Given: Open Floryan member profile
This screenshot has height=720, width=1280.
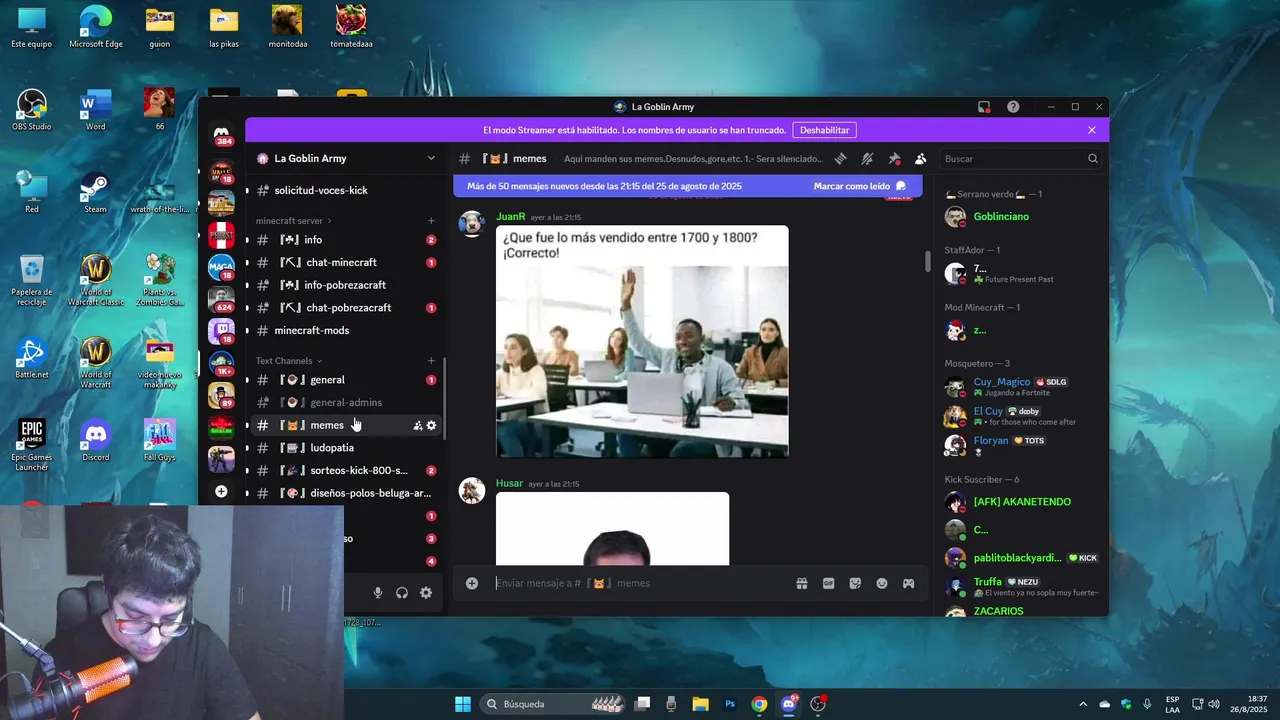Looking at the screenshot, I should (x=1022, y=445).
